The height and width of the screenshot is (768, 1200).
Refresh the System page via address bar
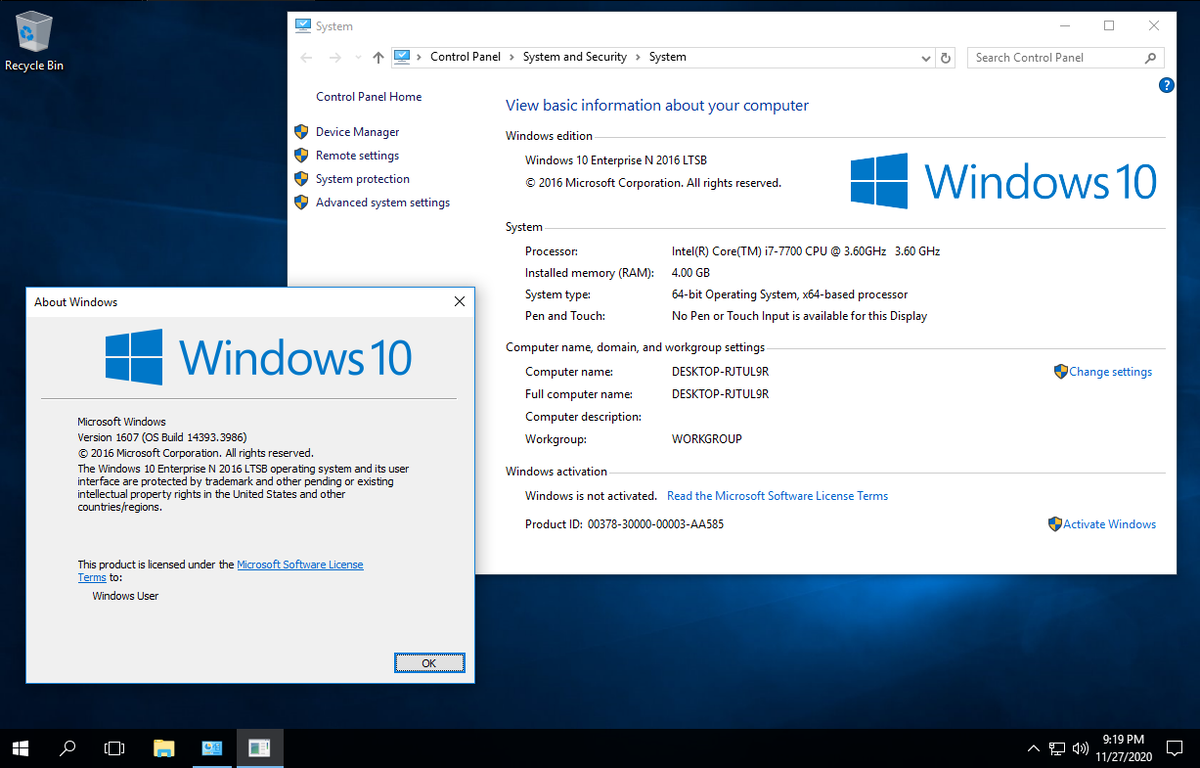tap(946, 58)
